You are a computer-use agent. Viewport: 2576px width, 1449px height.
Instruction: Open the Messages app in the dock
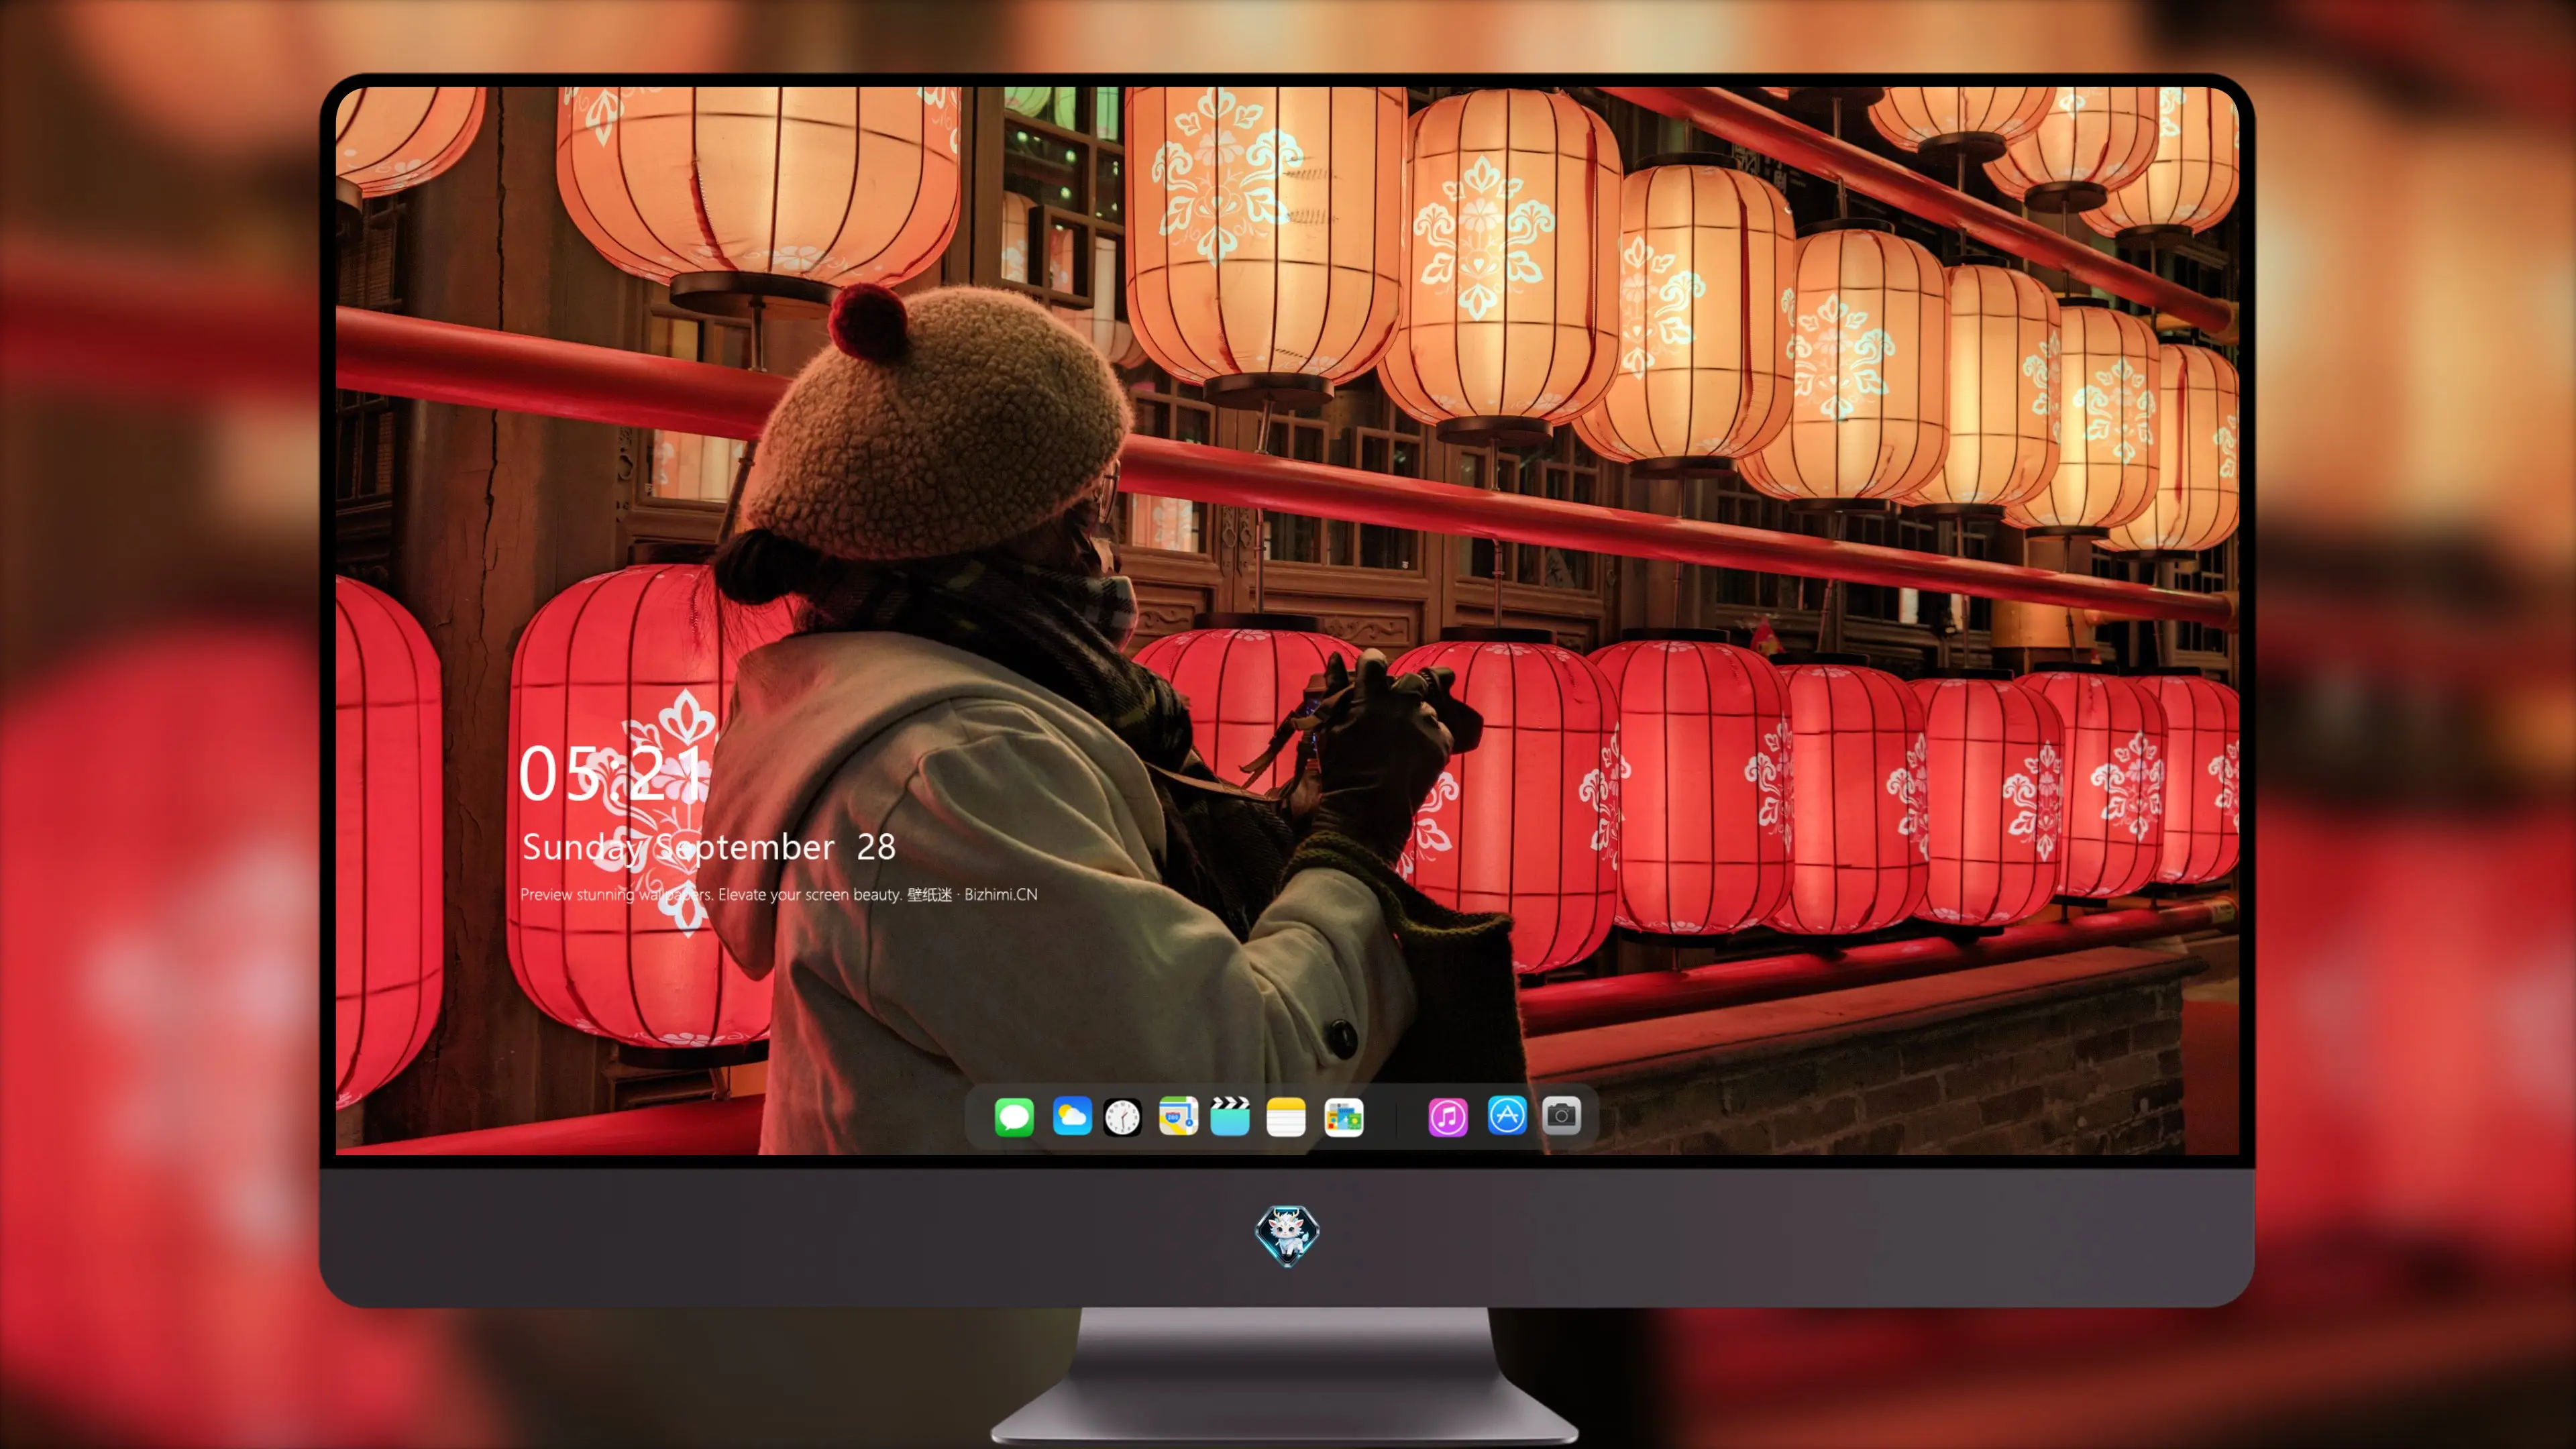(x=1014, y=1116)
